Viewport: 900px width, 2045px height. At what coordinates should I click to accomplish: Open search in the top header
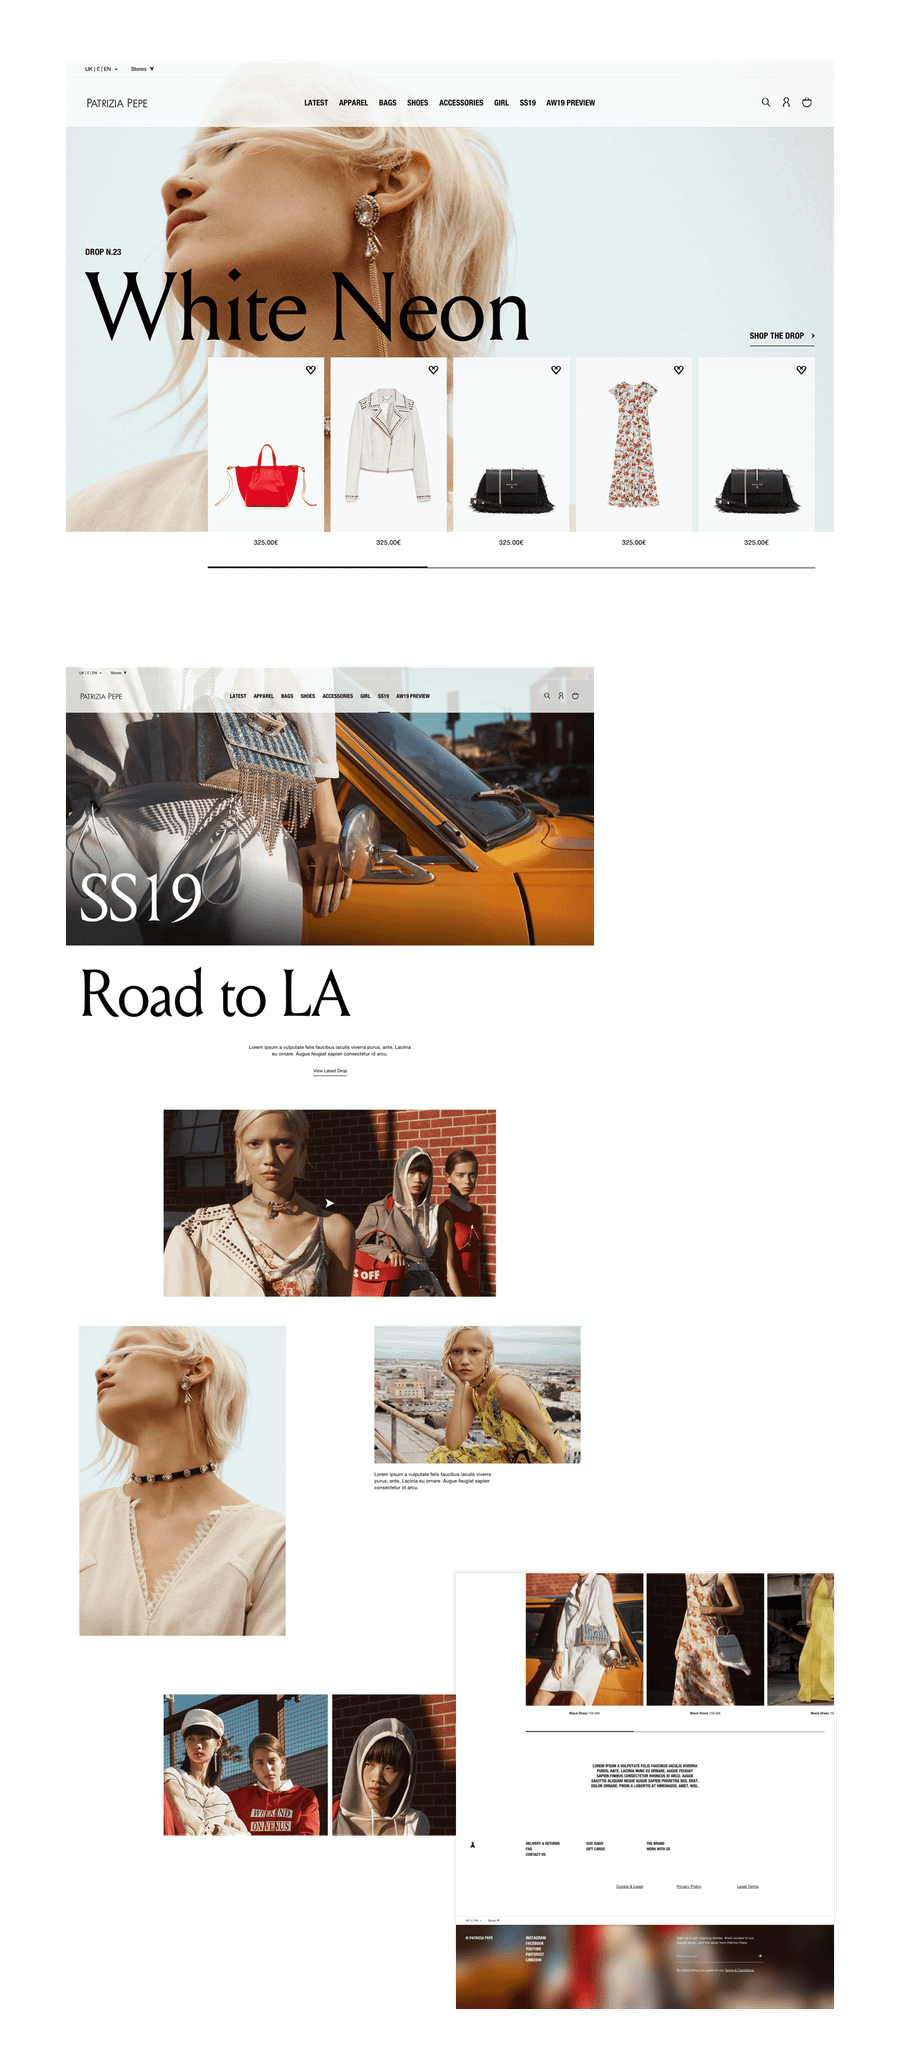pyautogui.click(x=766, y=102)
